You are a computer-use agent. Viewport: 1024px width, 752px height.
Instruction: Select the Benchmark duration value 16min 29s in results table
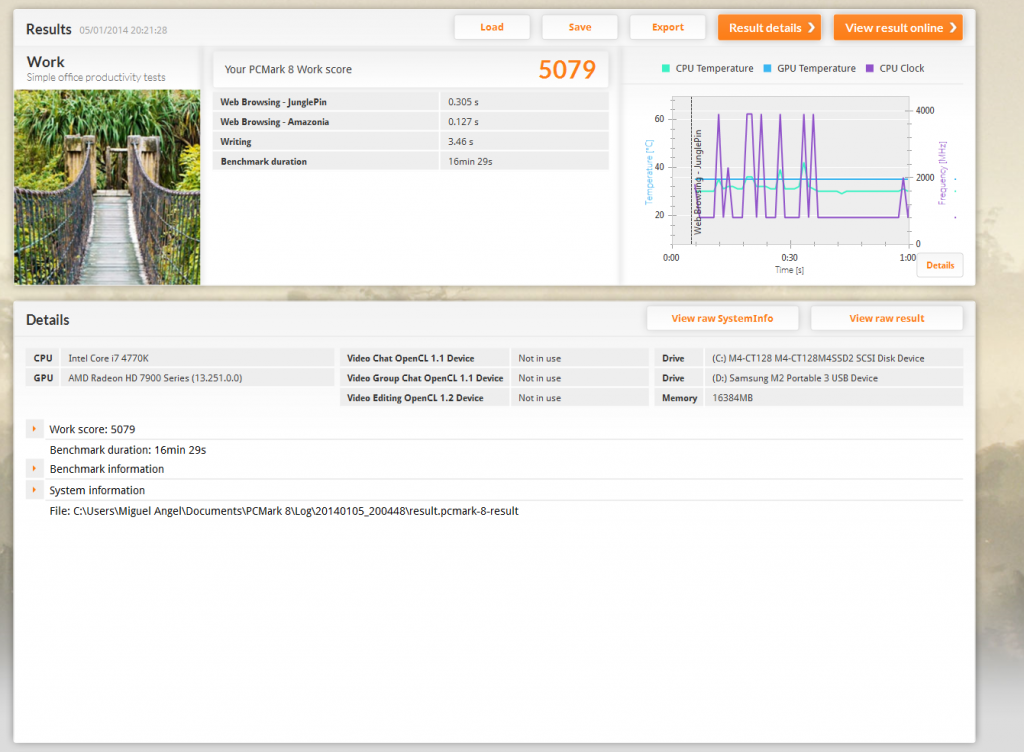tap(470, 161)
